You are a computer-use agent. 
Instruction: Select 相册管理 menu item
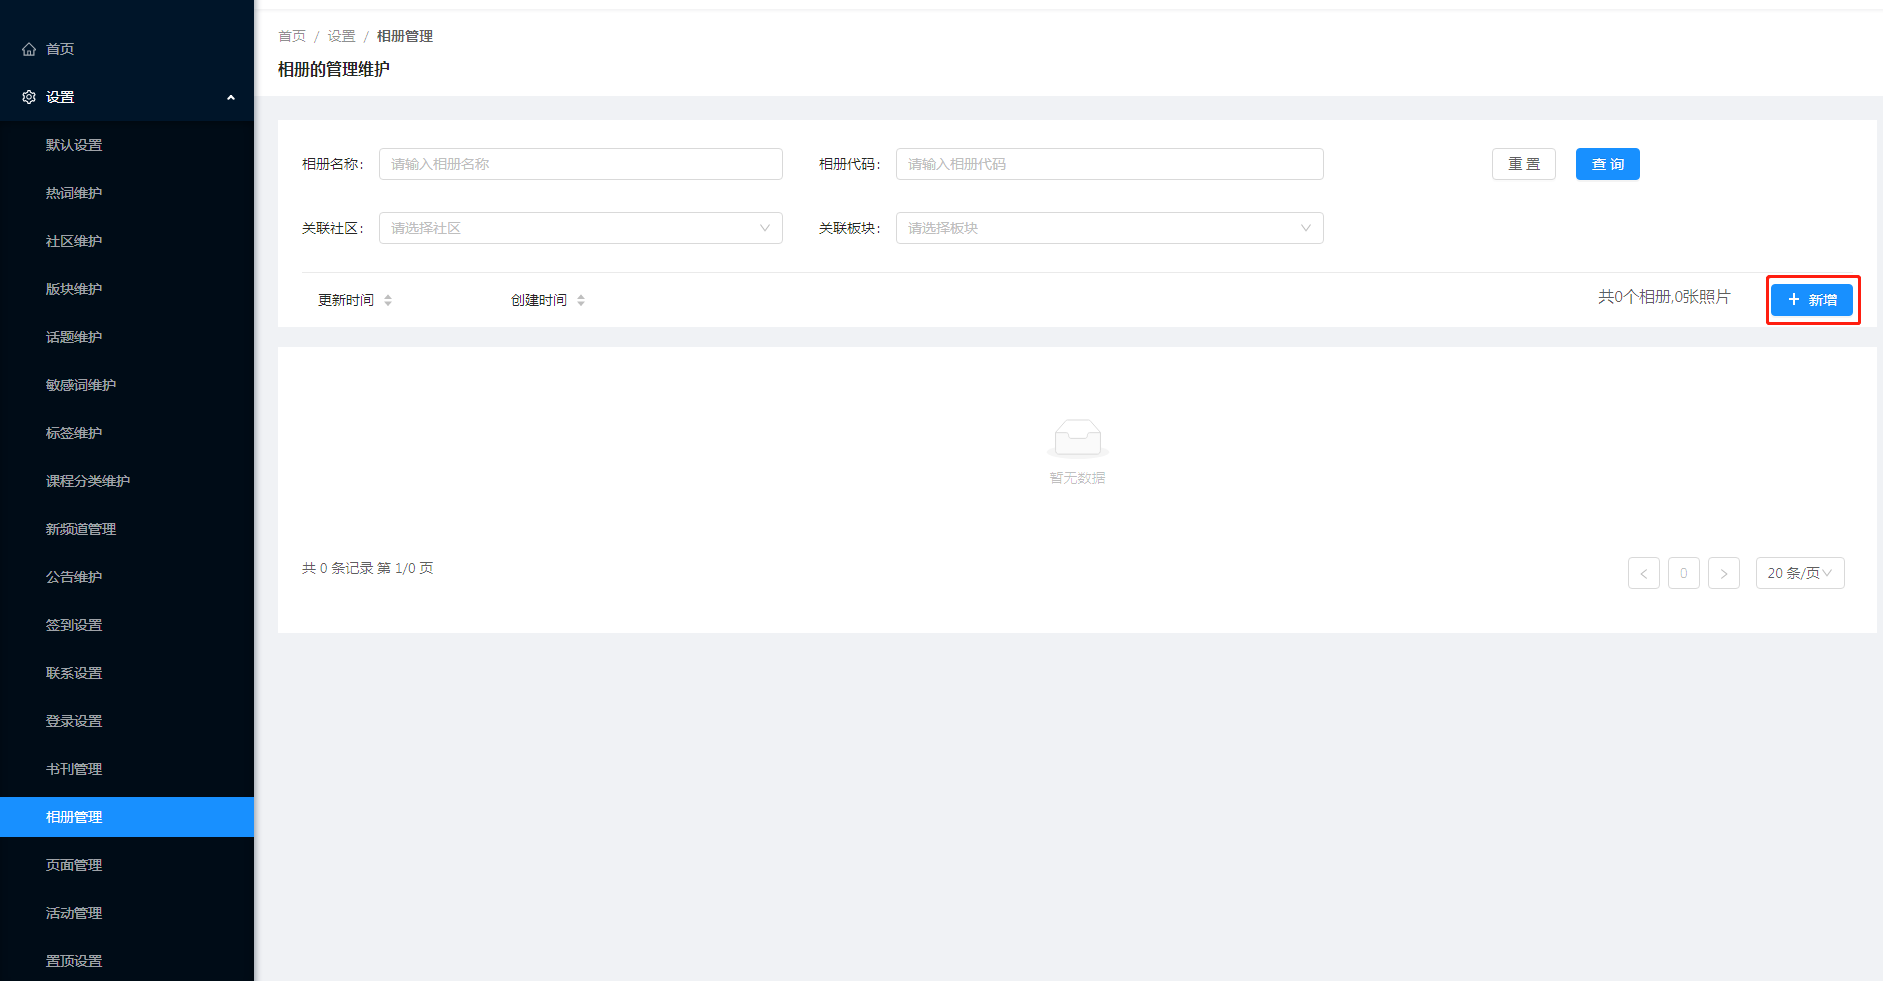coord(127,817)
